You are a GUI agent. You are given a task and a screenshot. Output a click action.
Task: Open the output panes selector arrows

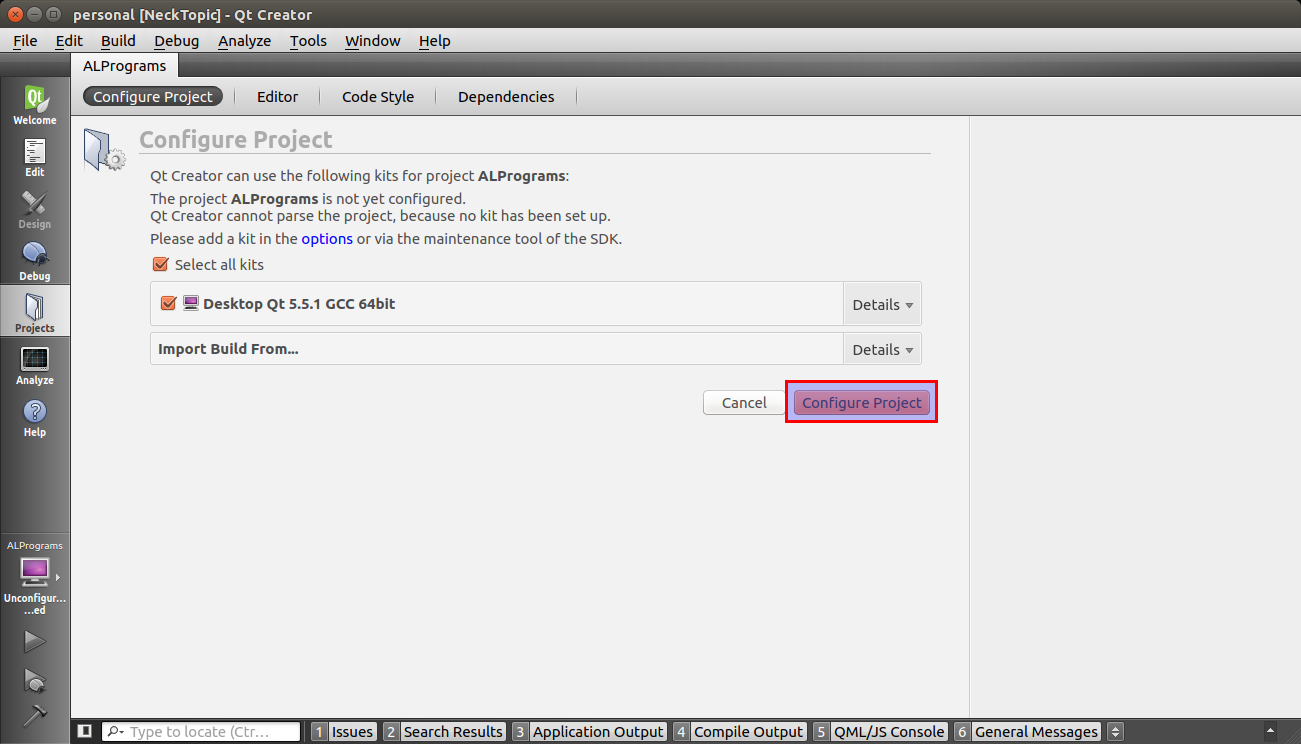1116,732
